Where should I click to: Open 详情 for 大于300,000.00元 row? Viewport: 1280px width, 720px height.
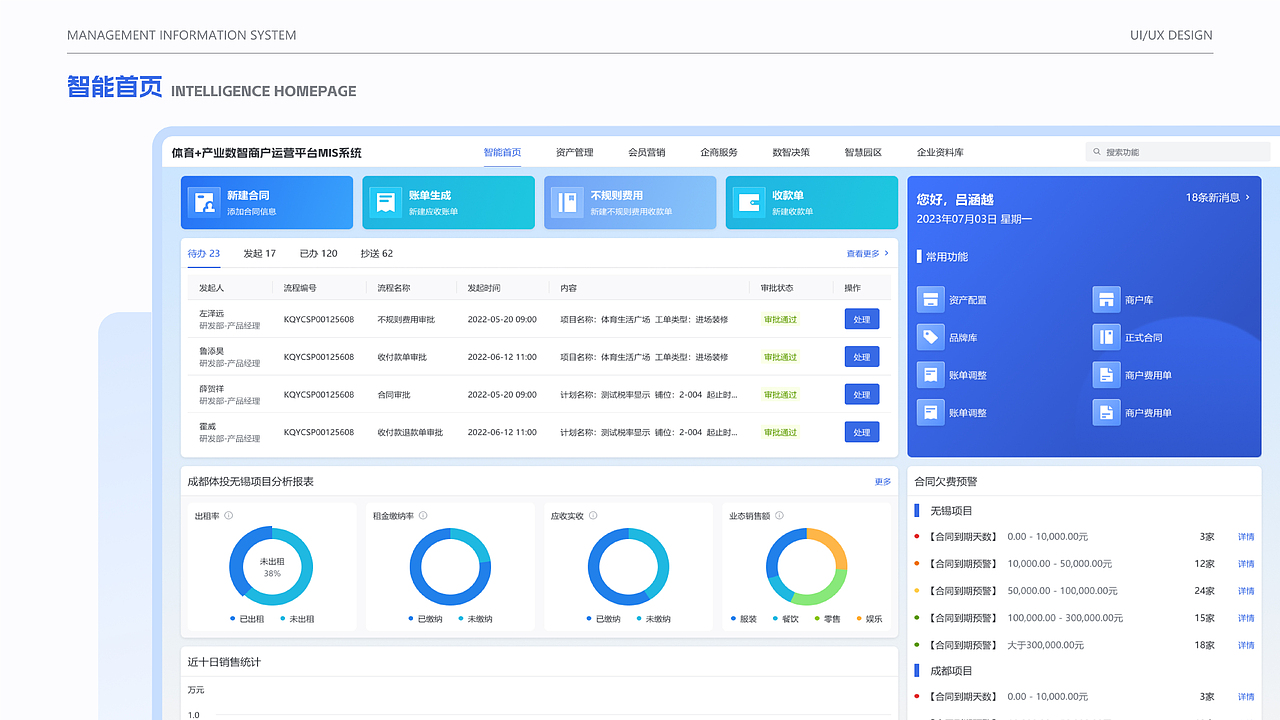pyautogui.click(x=1246, y=645)
